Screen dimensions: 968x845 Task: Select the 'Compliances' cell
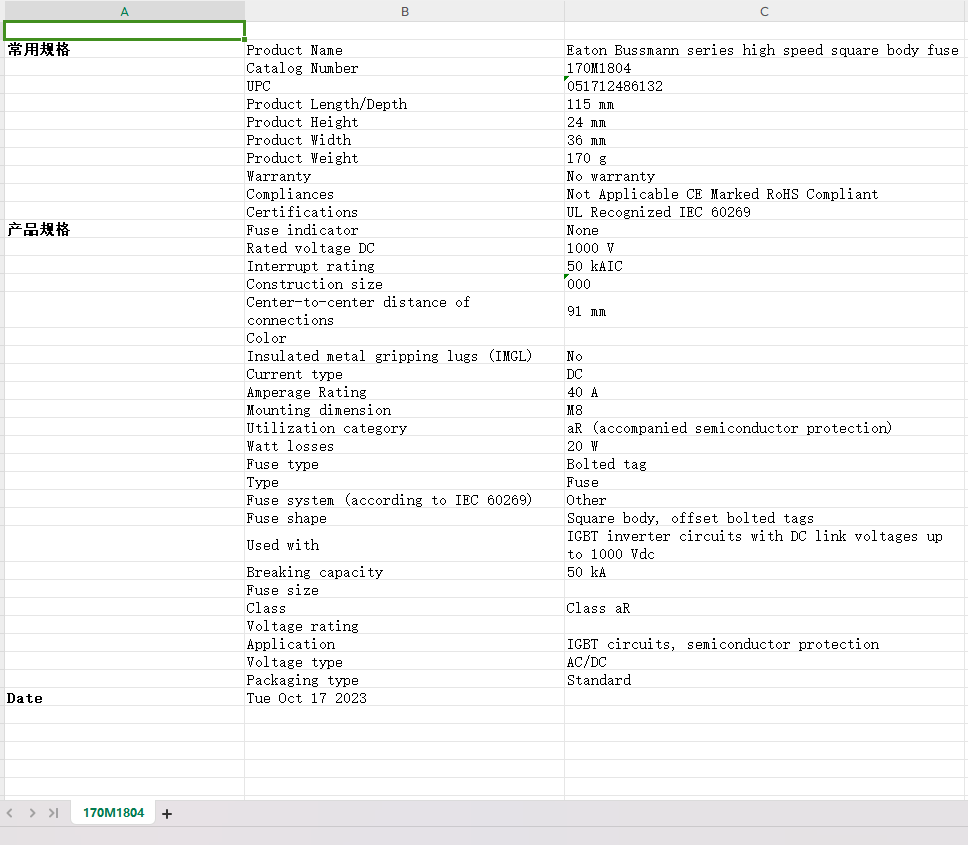404,194
